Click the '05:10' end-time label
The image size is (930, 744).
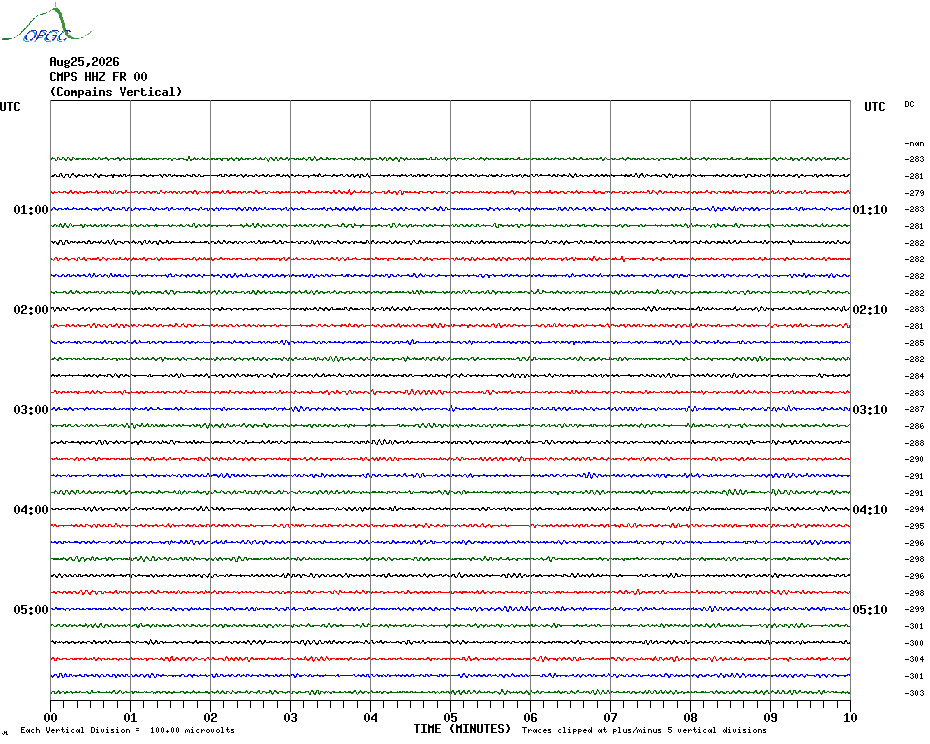tap(870, 609)
